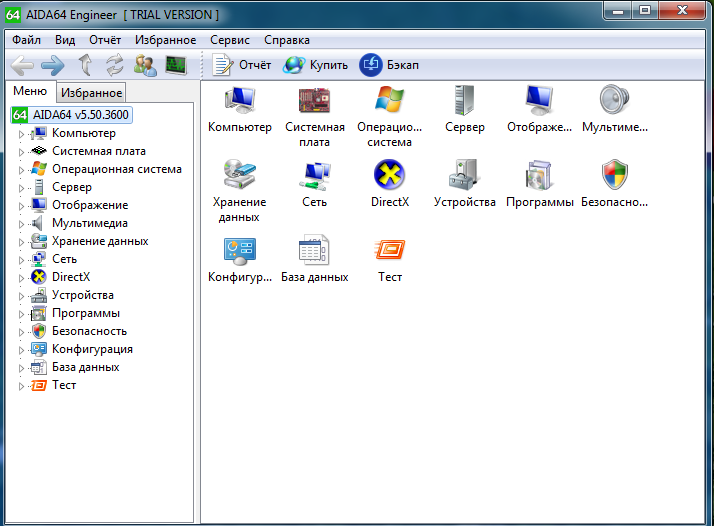
Task: Open the Файл menu
Action: tap(26, 40)
